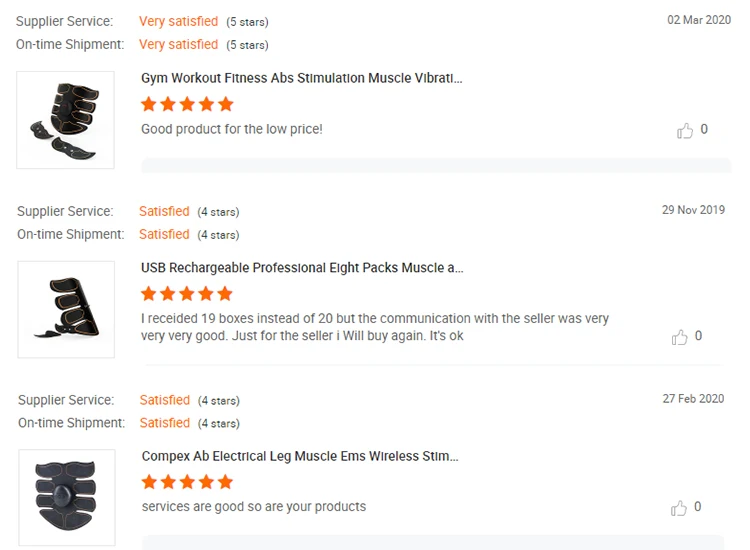Open 'USB Rechargeable Professional Eight Packs' link
The image size is (750, 550).
[x=302, y=268]
